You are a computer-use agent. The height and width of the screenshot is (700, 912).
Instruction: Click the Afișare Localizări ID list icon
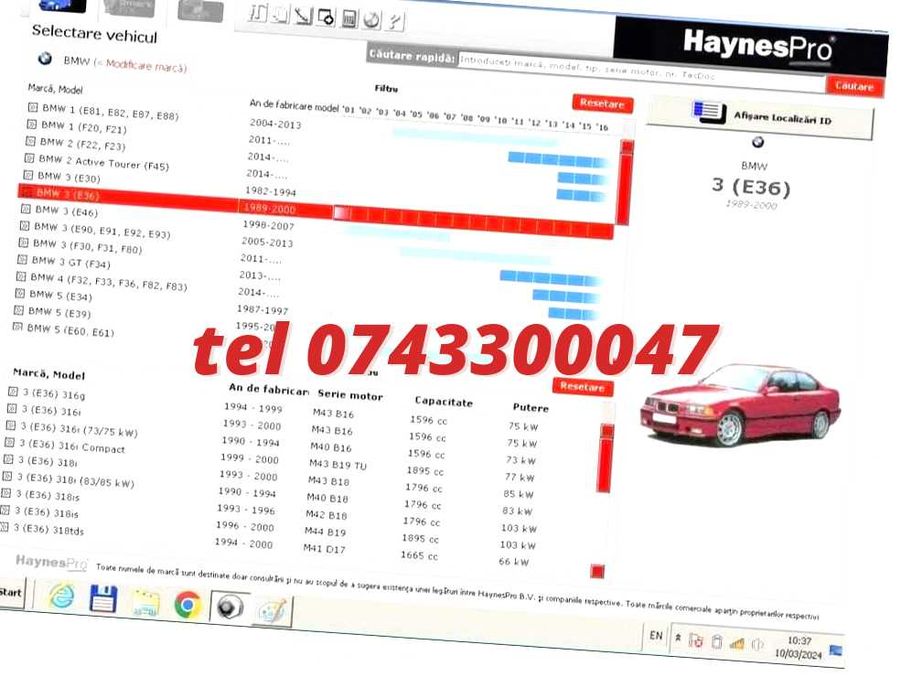709,112
